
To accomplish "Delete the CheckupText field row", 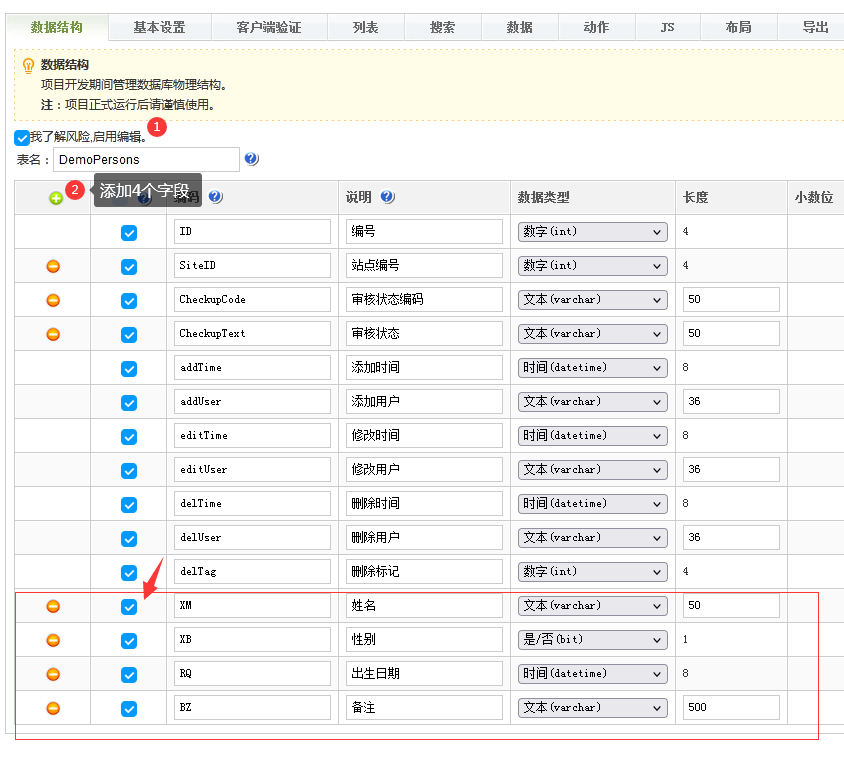I will pos(54,334).
